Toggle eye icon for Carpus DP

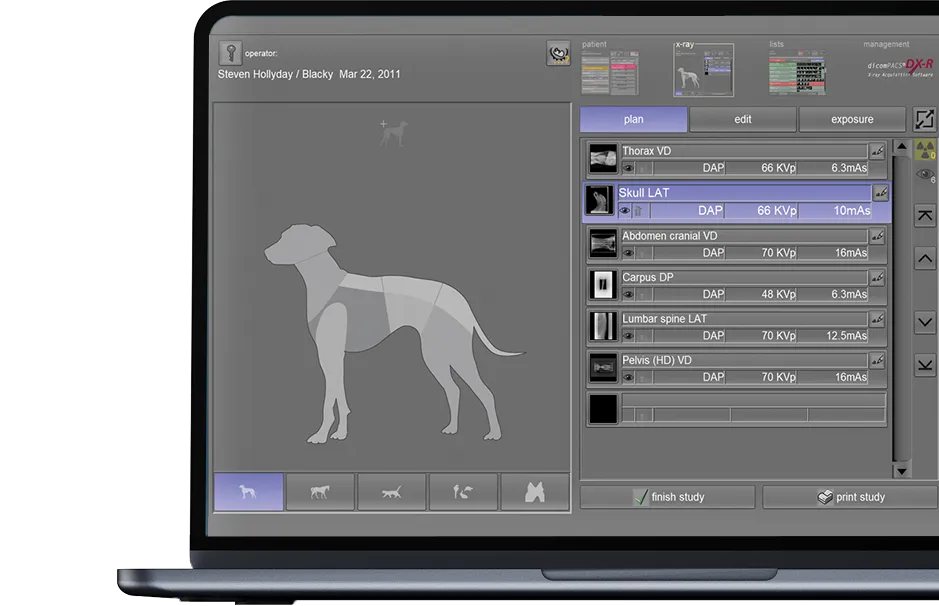pos(628,294)
